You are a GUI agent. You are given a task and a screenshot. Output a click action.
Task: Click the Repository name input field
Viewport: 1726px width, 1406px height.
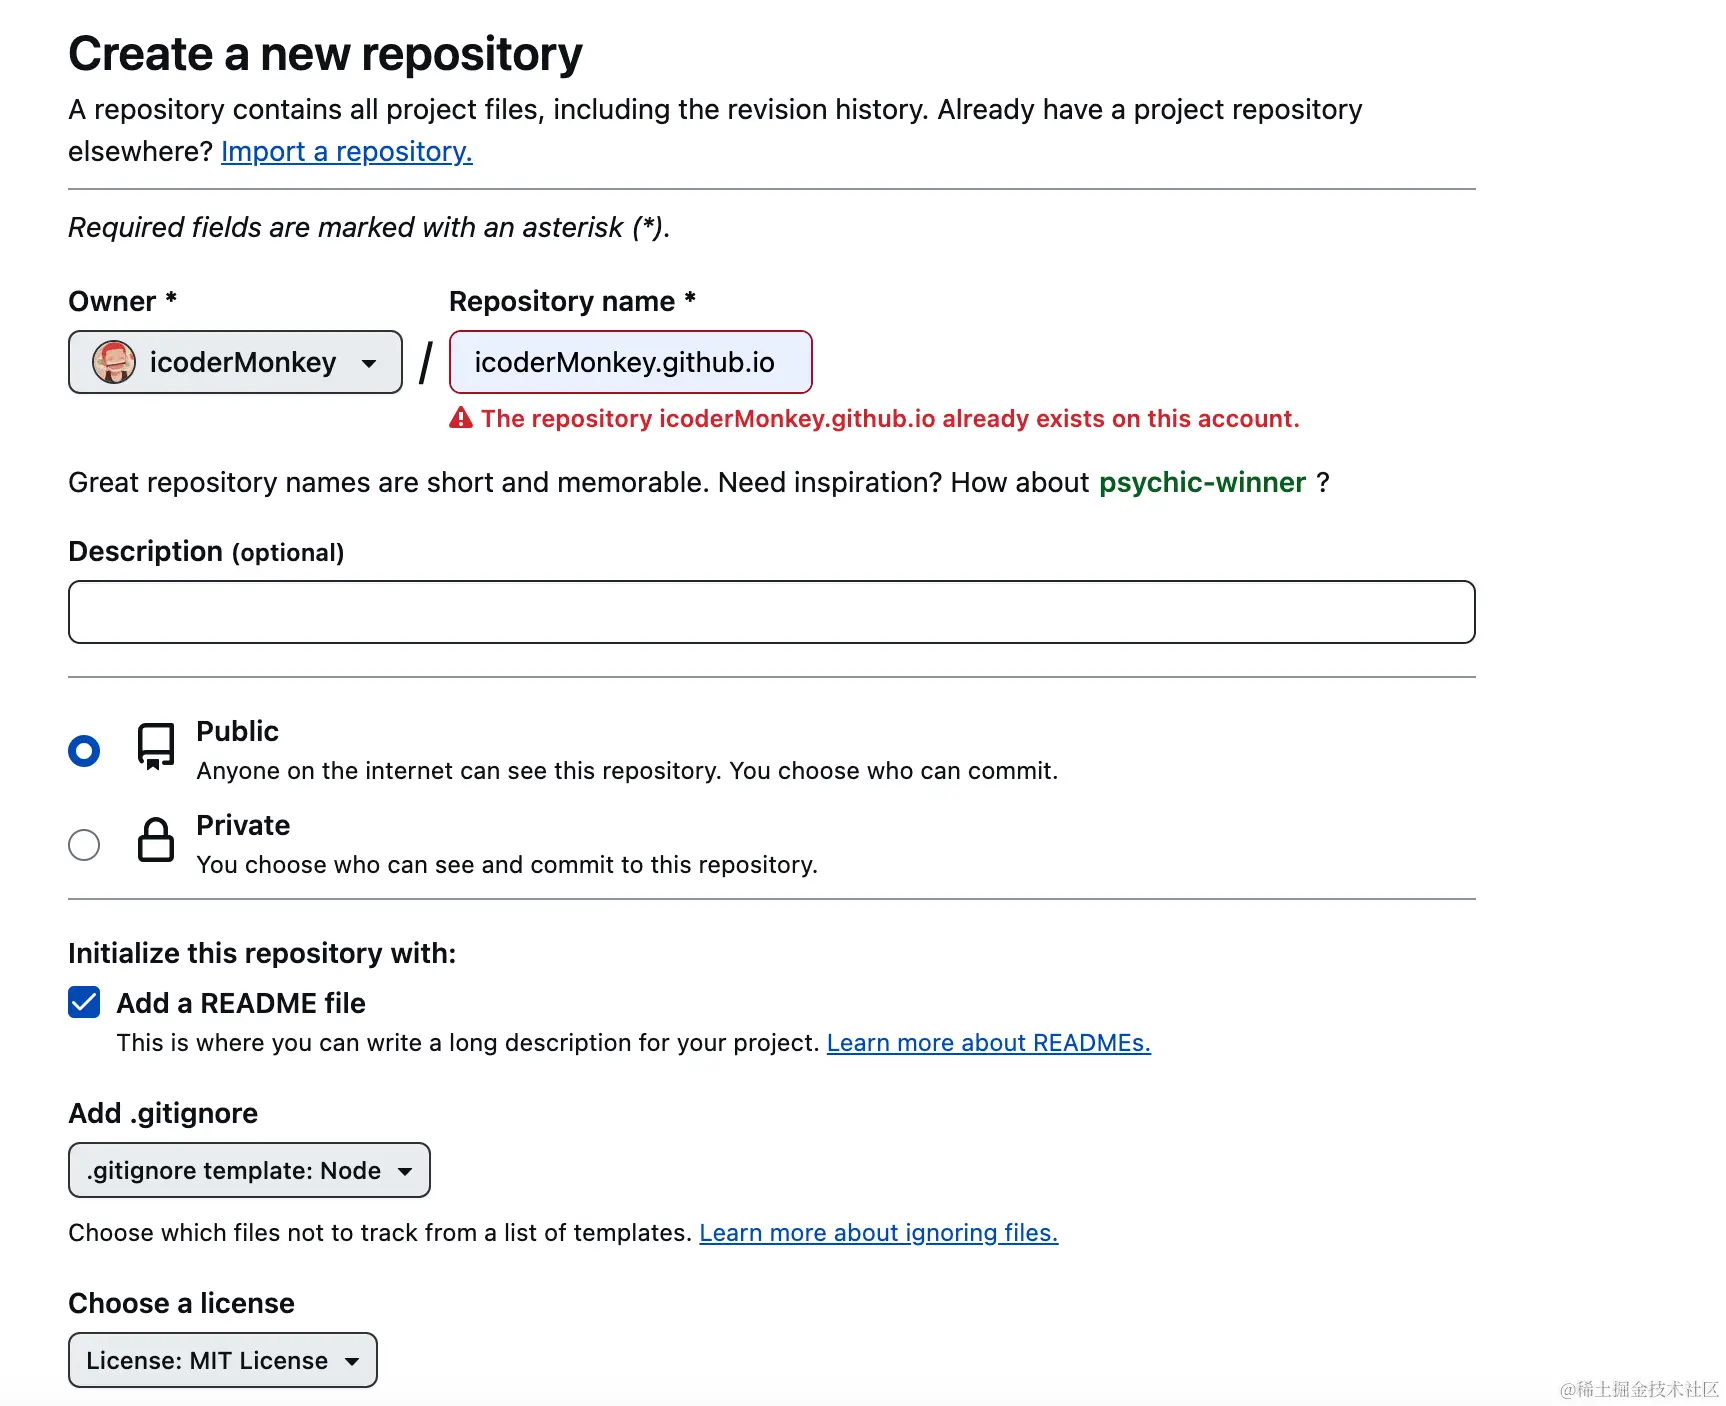click(x=631, y=362)
